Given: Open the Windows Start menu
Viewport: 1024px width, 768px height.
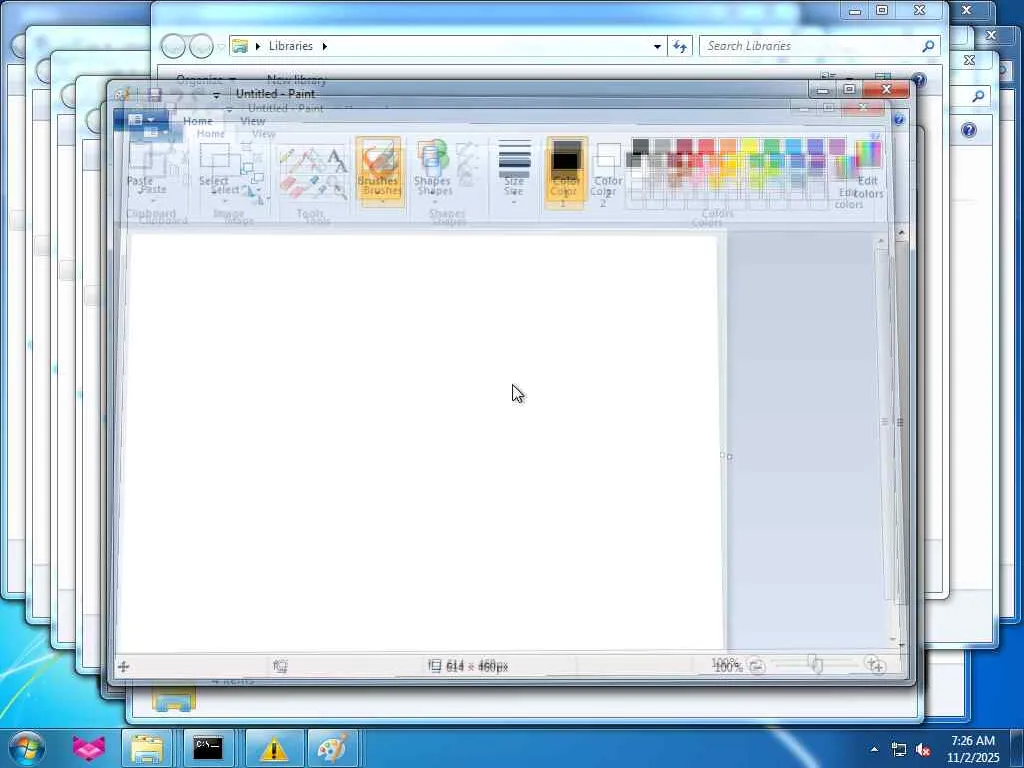Looking at the screenshot, I should coord(27,748).
